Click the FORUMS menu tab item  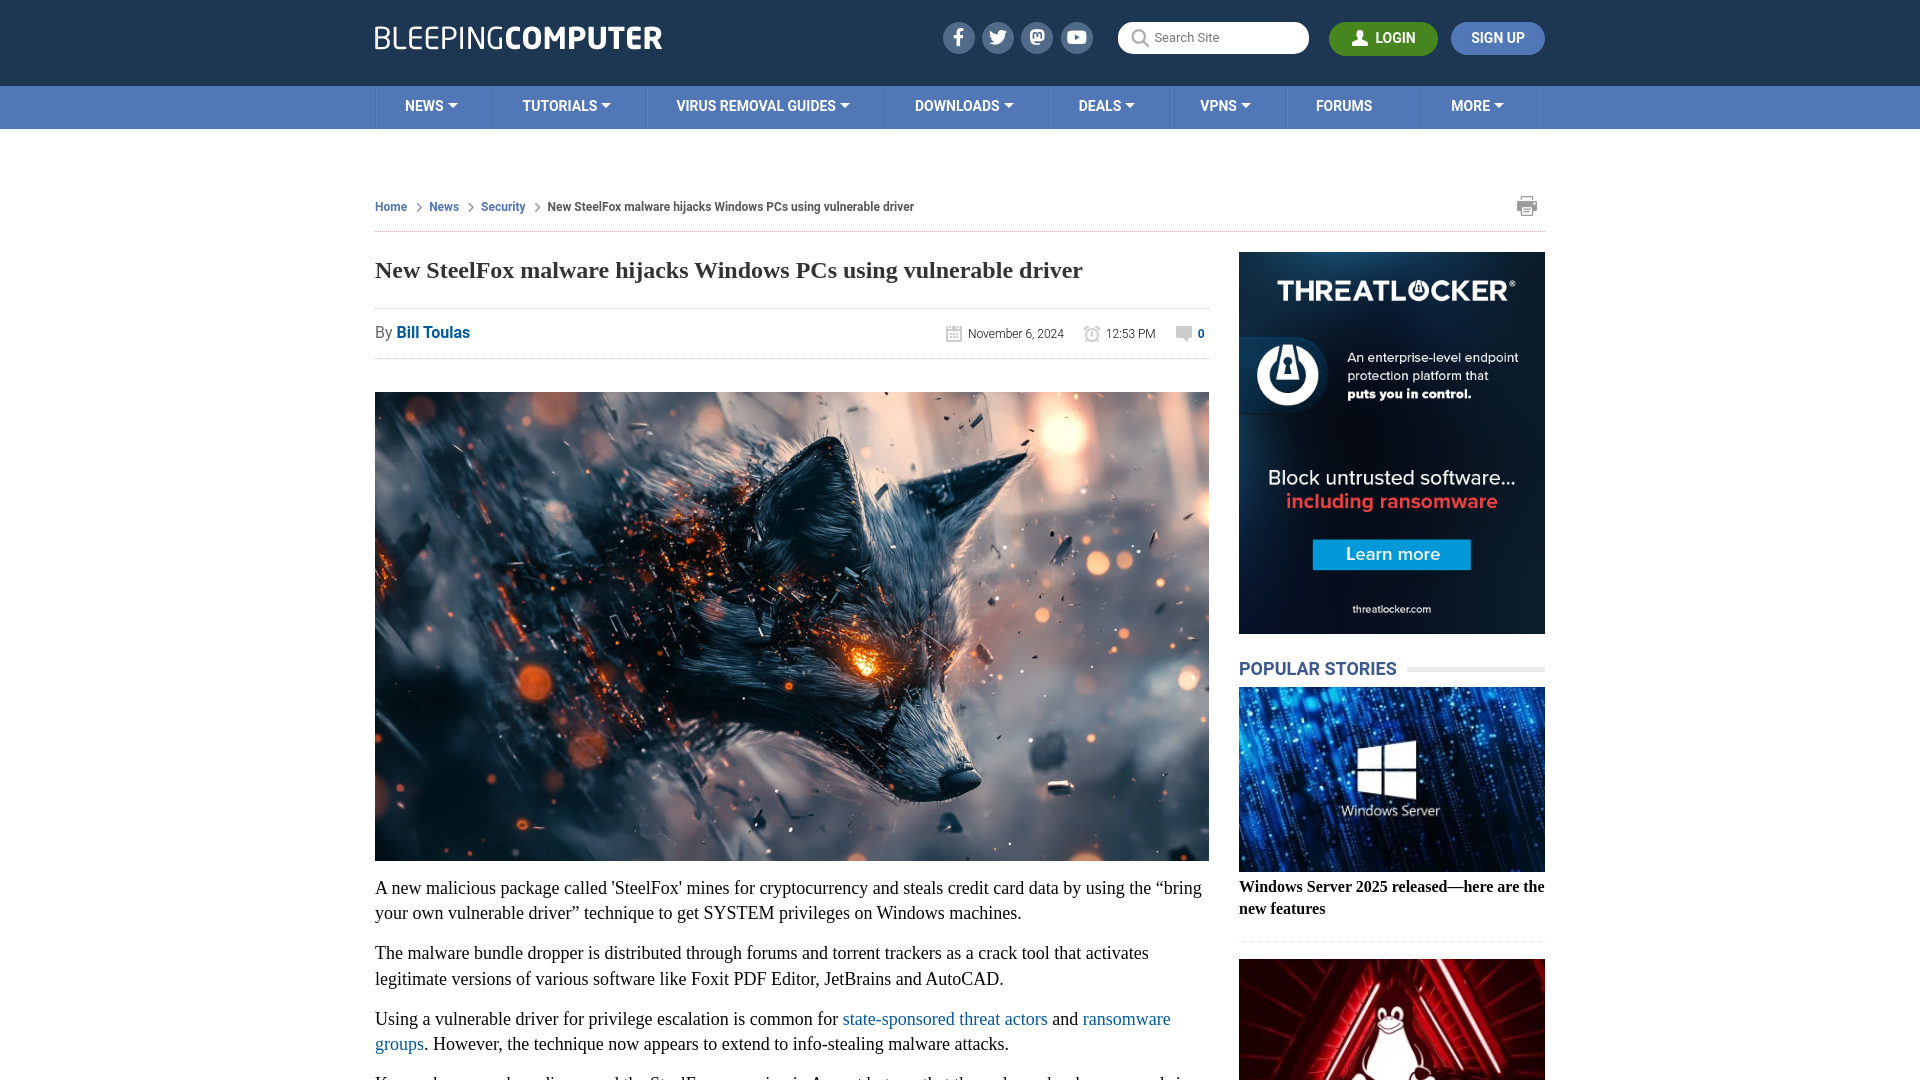tap(1344, 105)
